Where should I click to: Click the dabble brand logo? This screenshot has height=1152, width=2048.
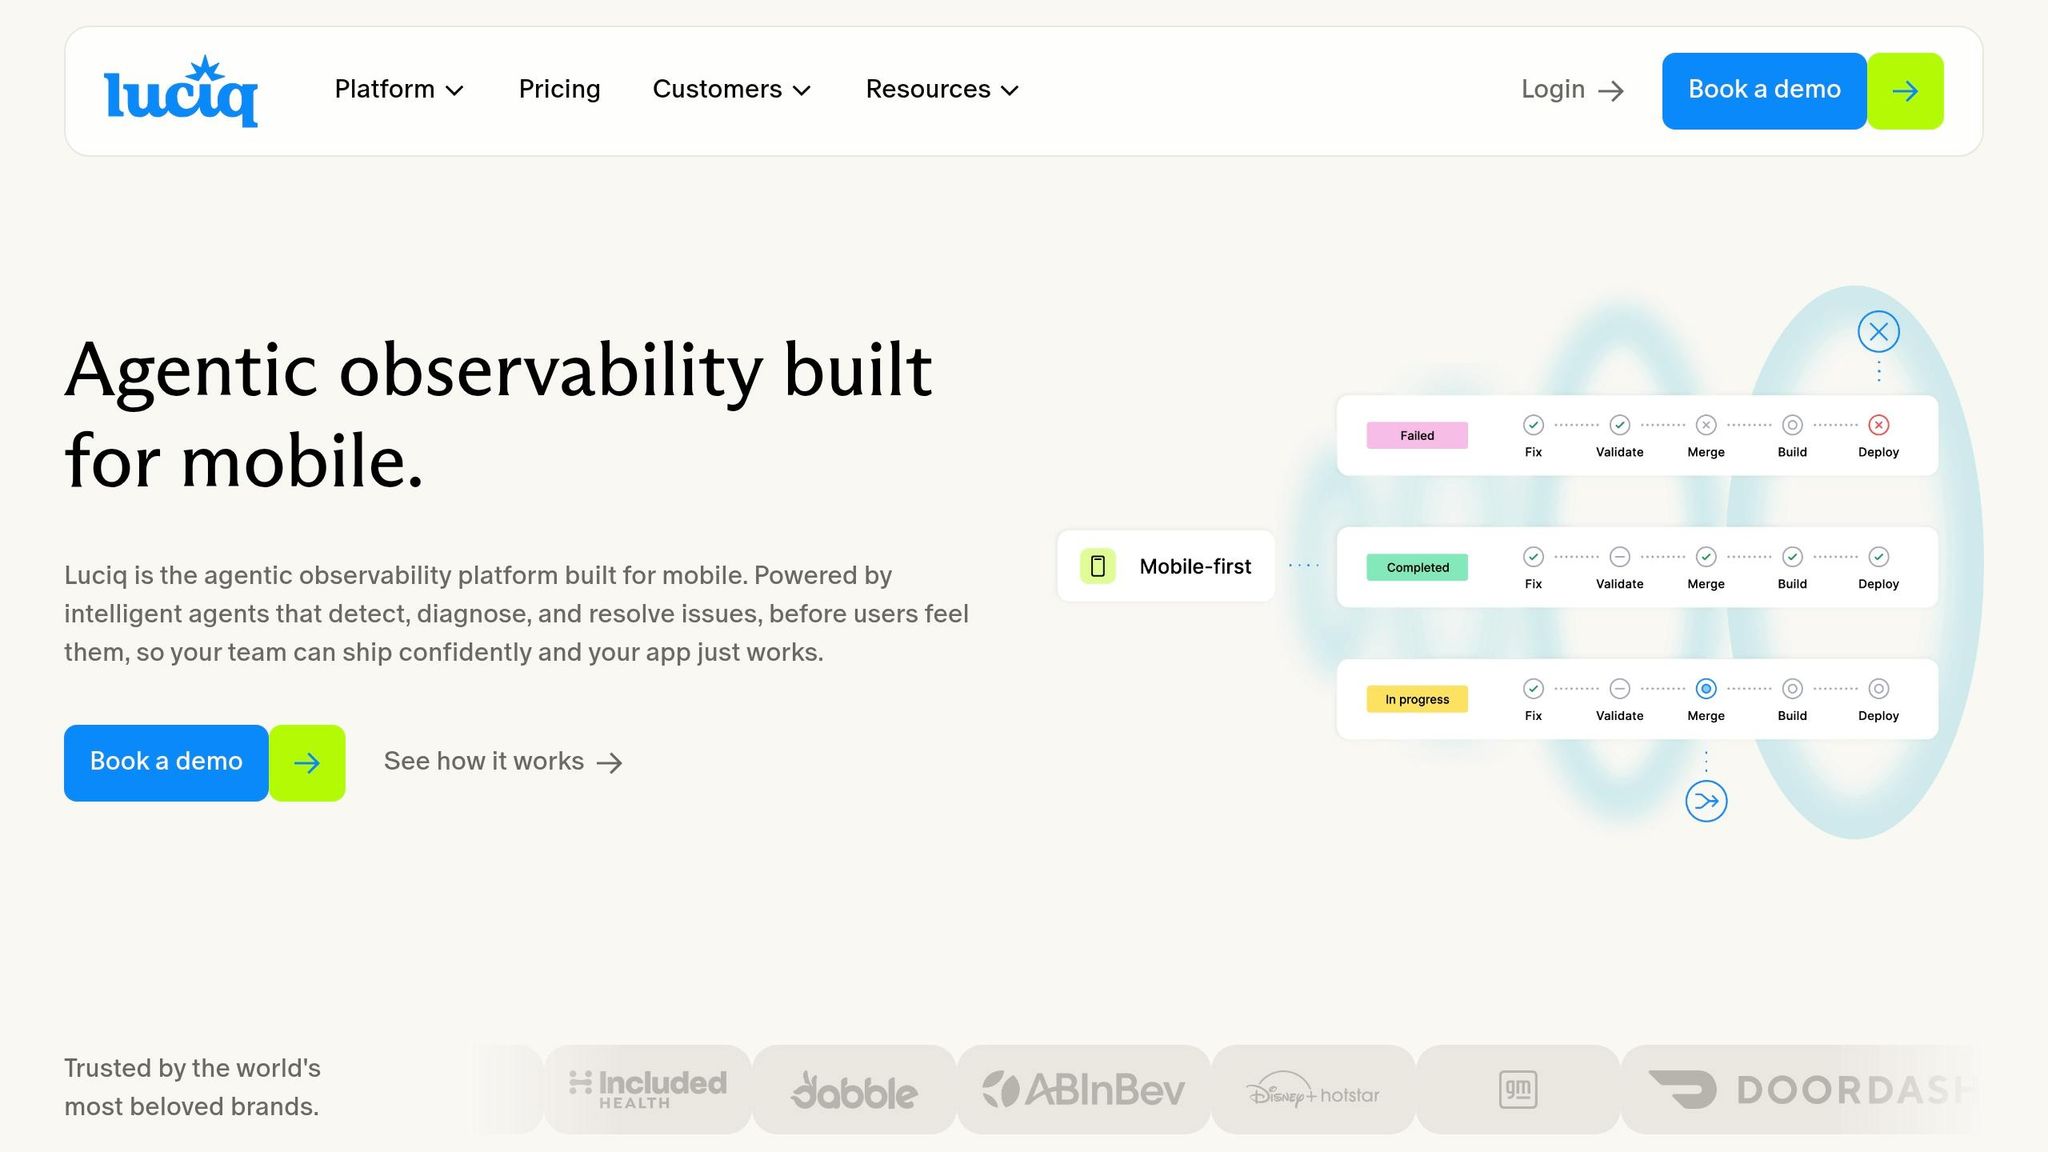tap(854, 1090)
